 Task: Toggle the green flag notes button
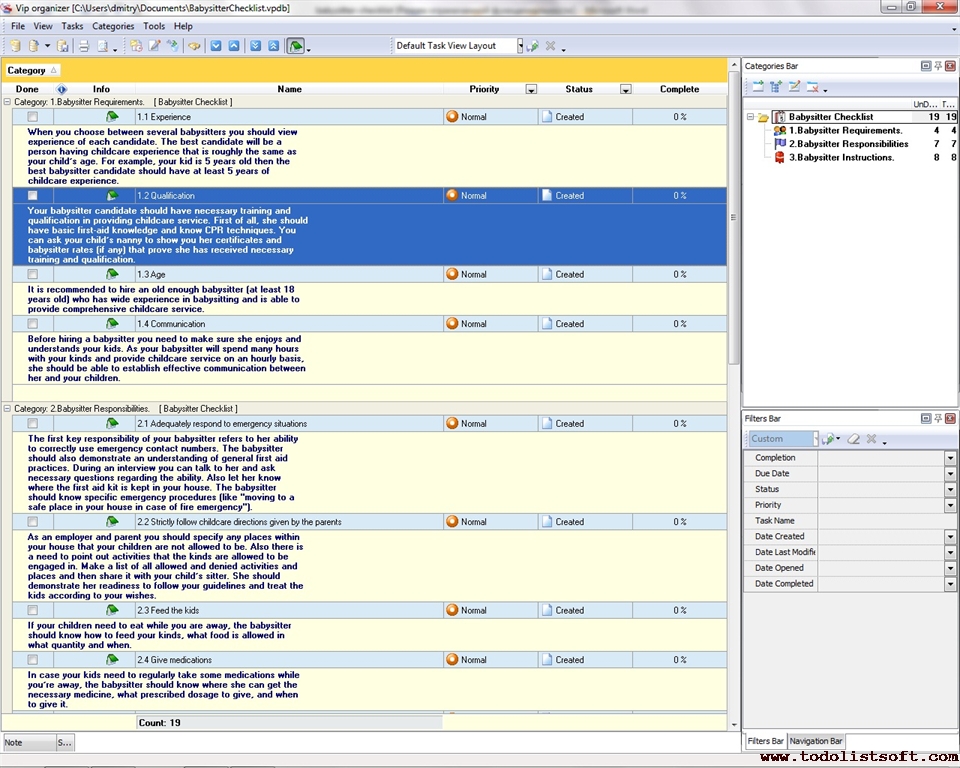click(295, 46)
